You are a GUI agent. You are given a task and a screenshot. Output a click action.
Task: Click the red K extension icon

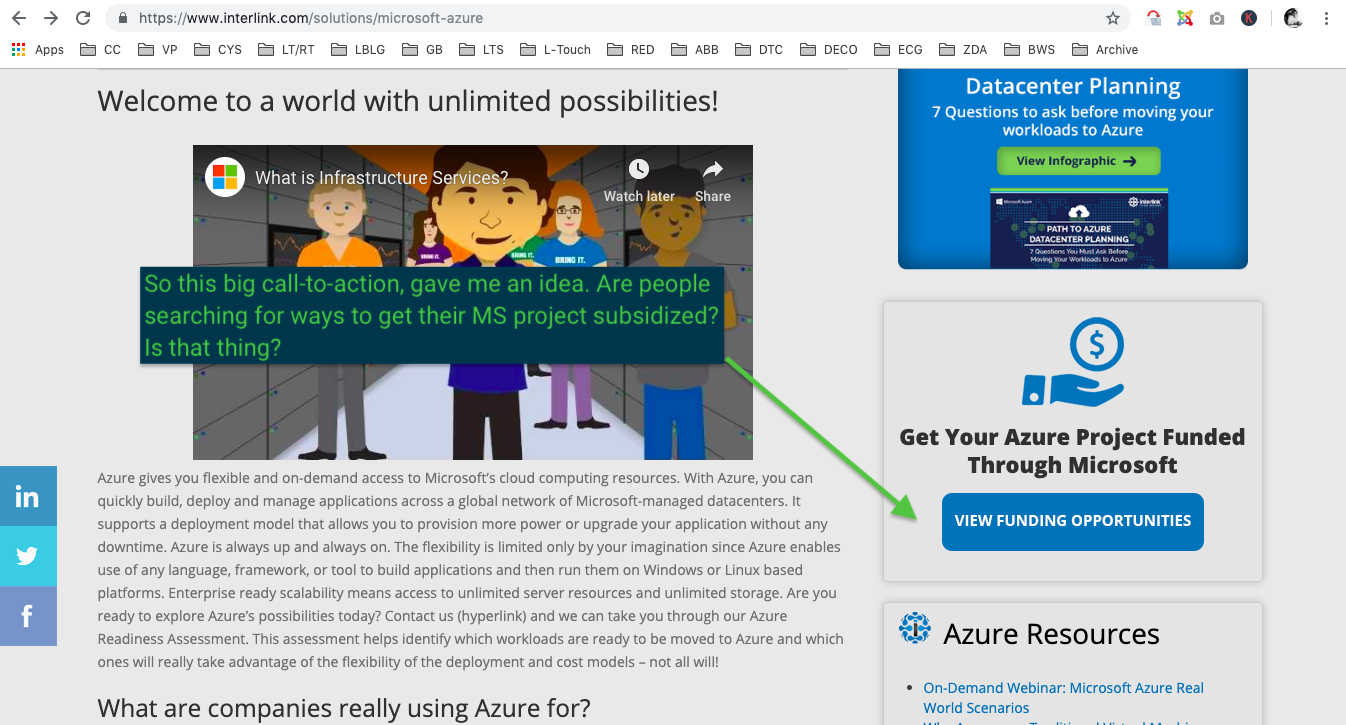(1248, 18)
